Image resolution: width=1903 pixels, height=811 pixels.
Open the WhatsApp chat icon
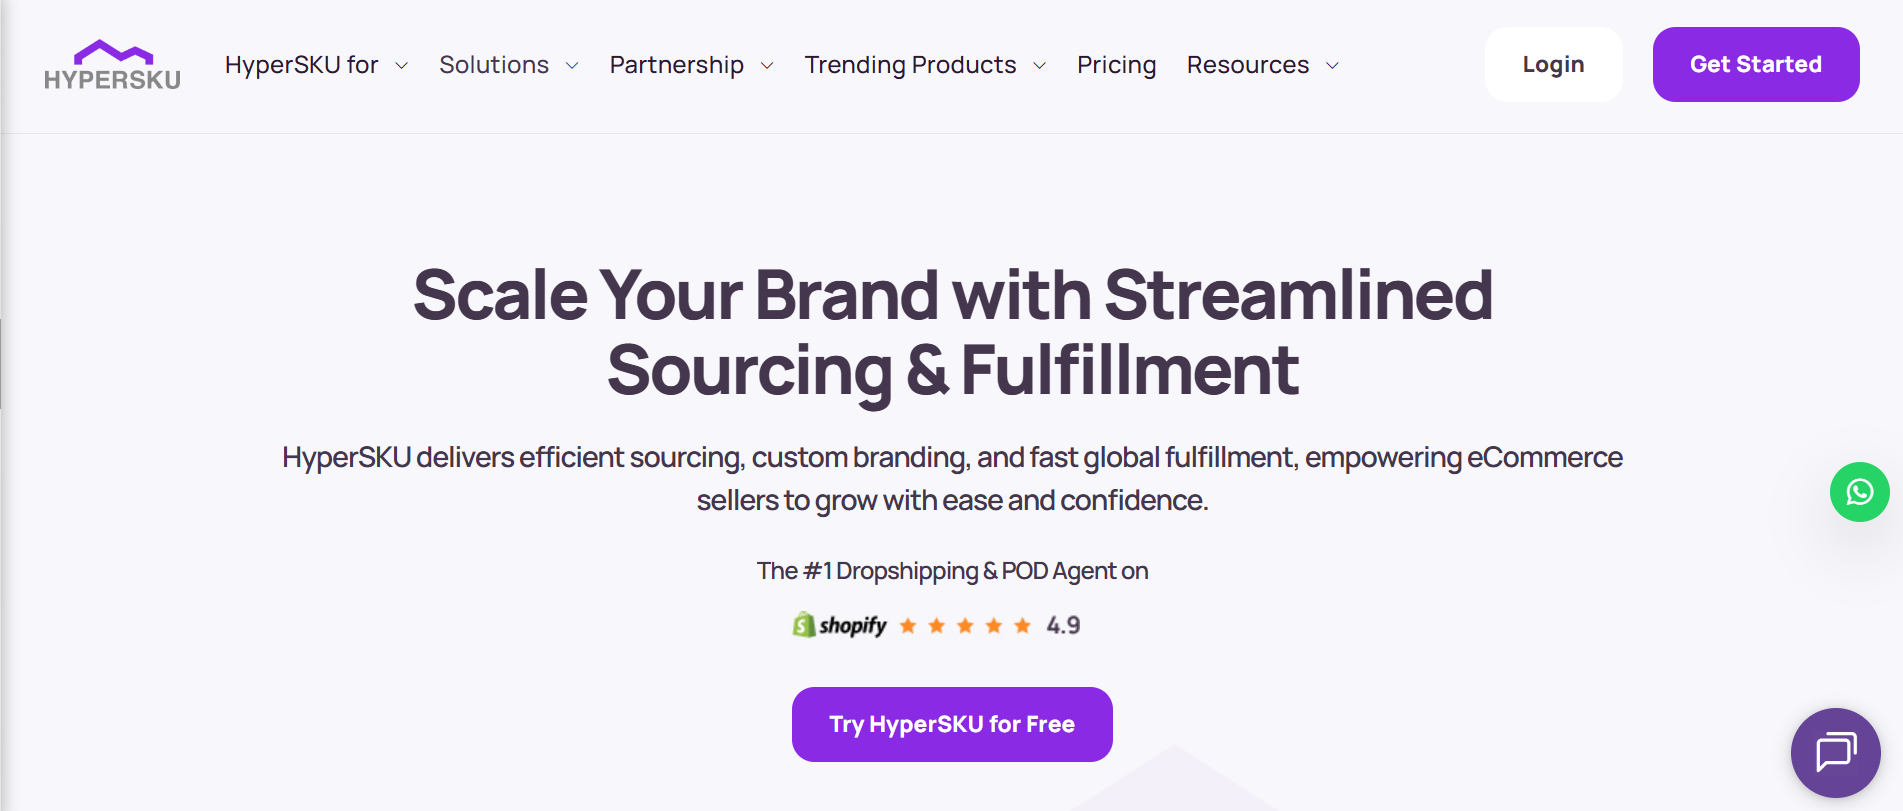click(x=1859, y=492)
